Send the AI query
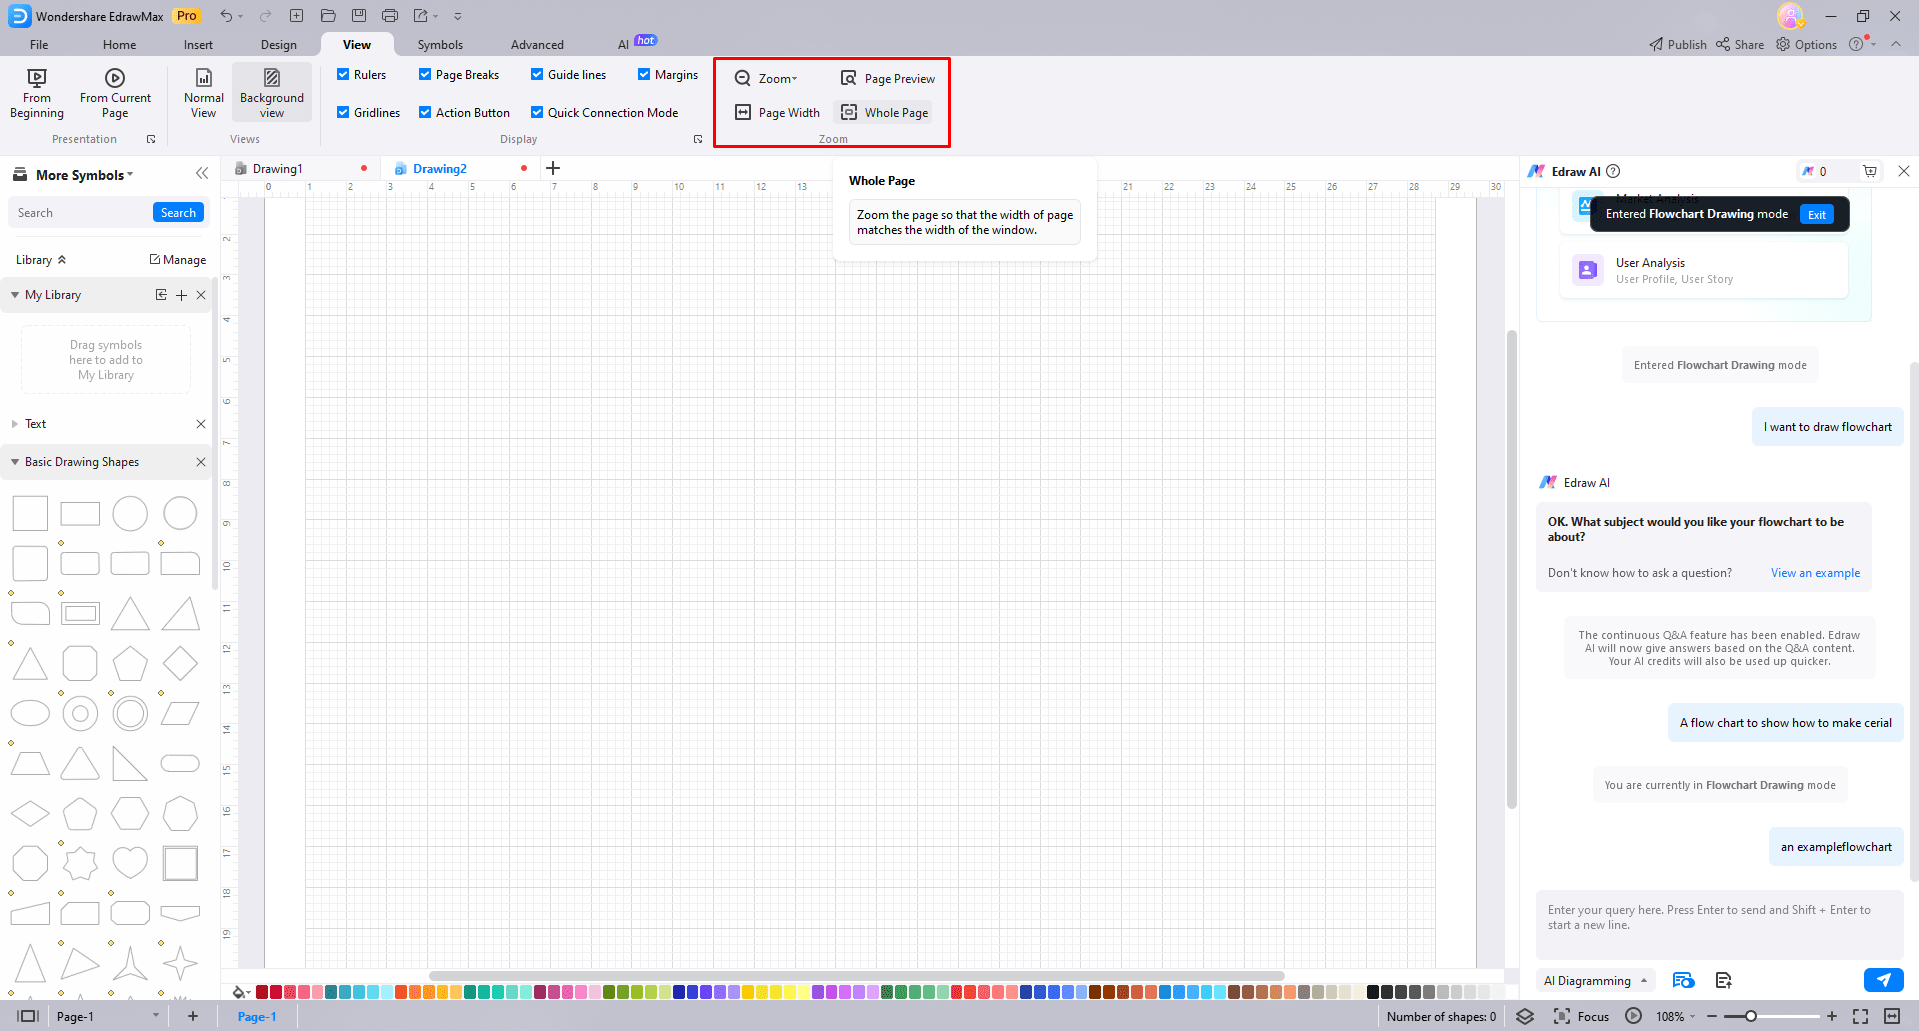Viewport: 1919px width, 1031px height. coord(1884,980)
